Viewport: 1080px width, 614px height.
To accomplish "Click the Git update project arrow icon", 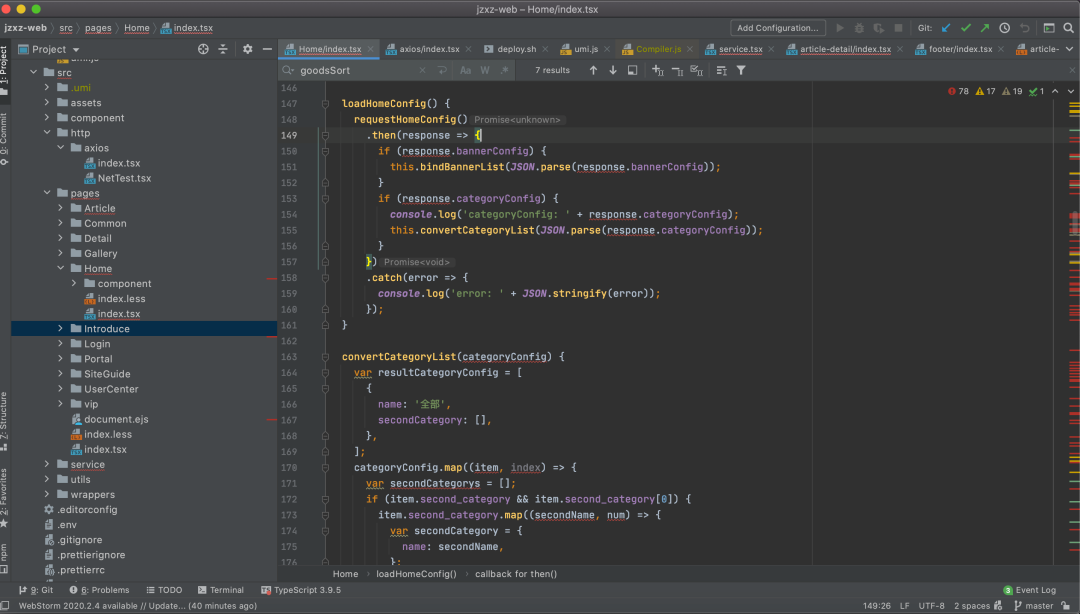I will coord(945,28).
